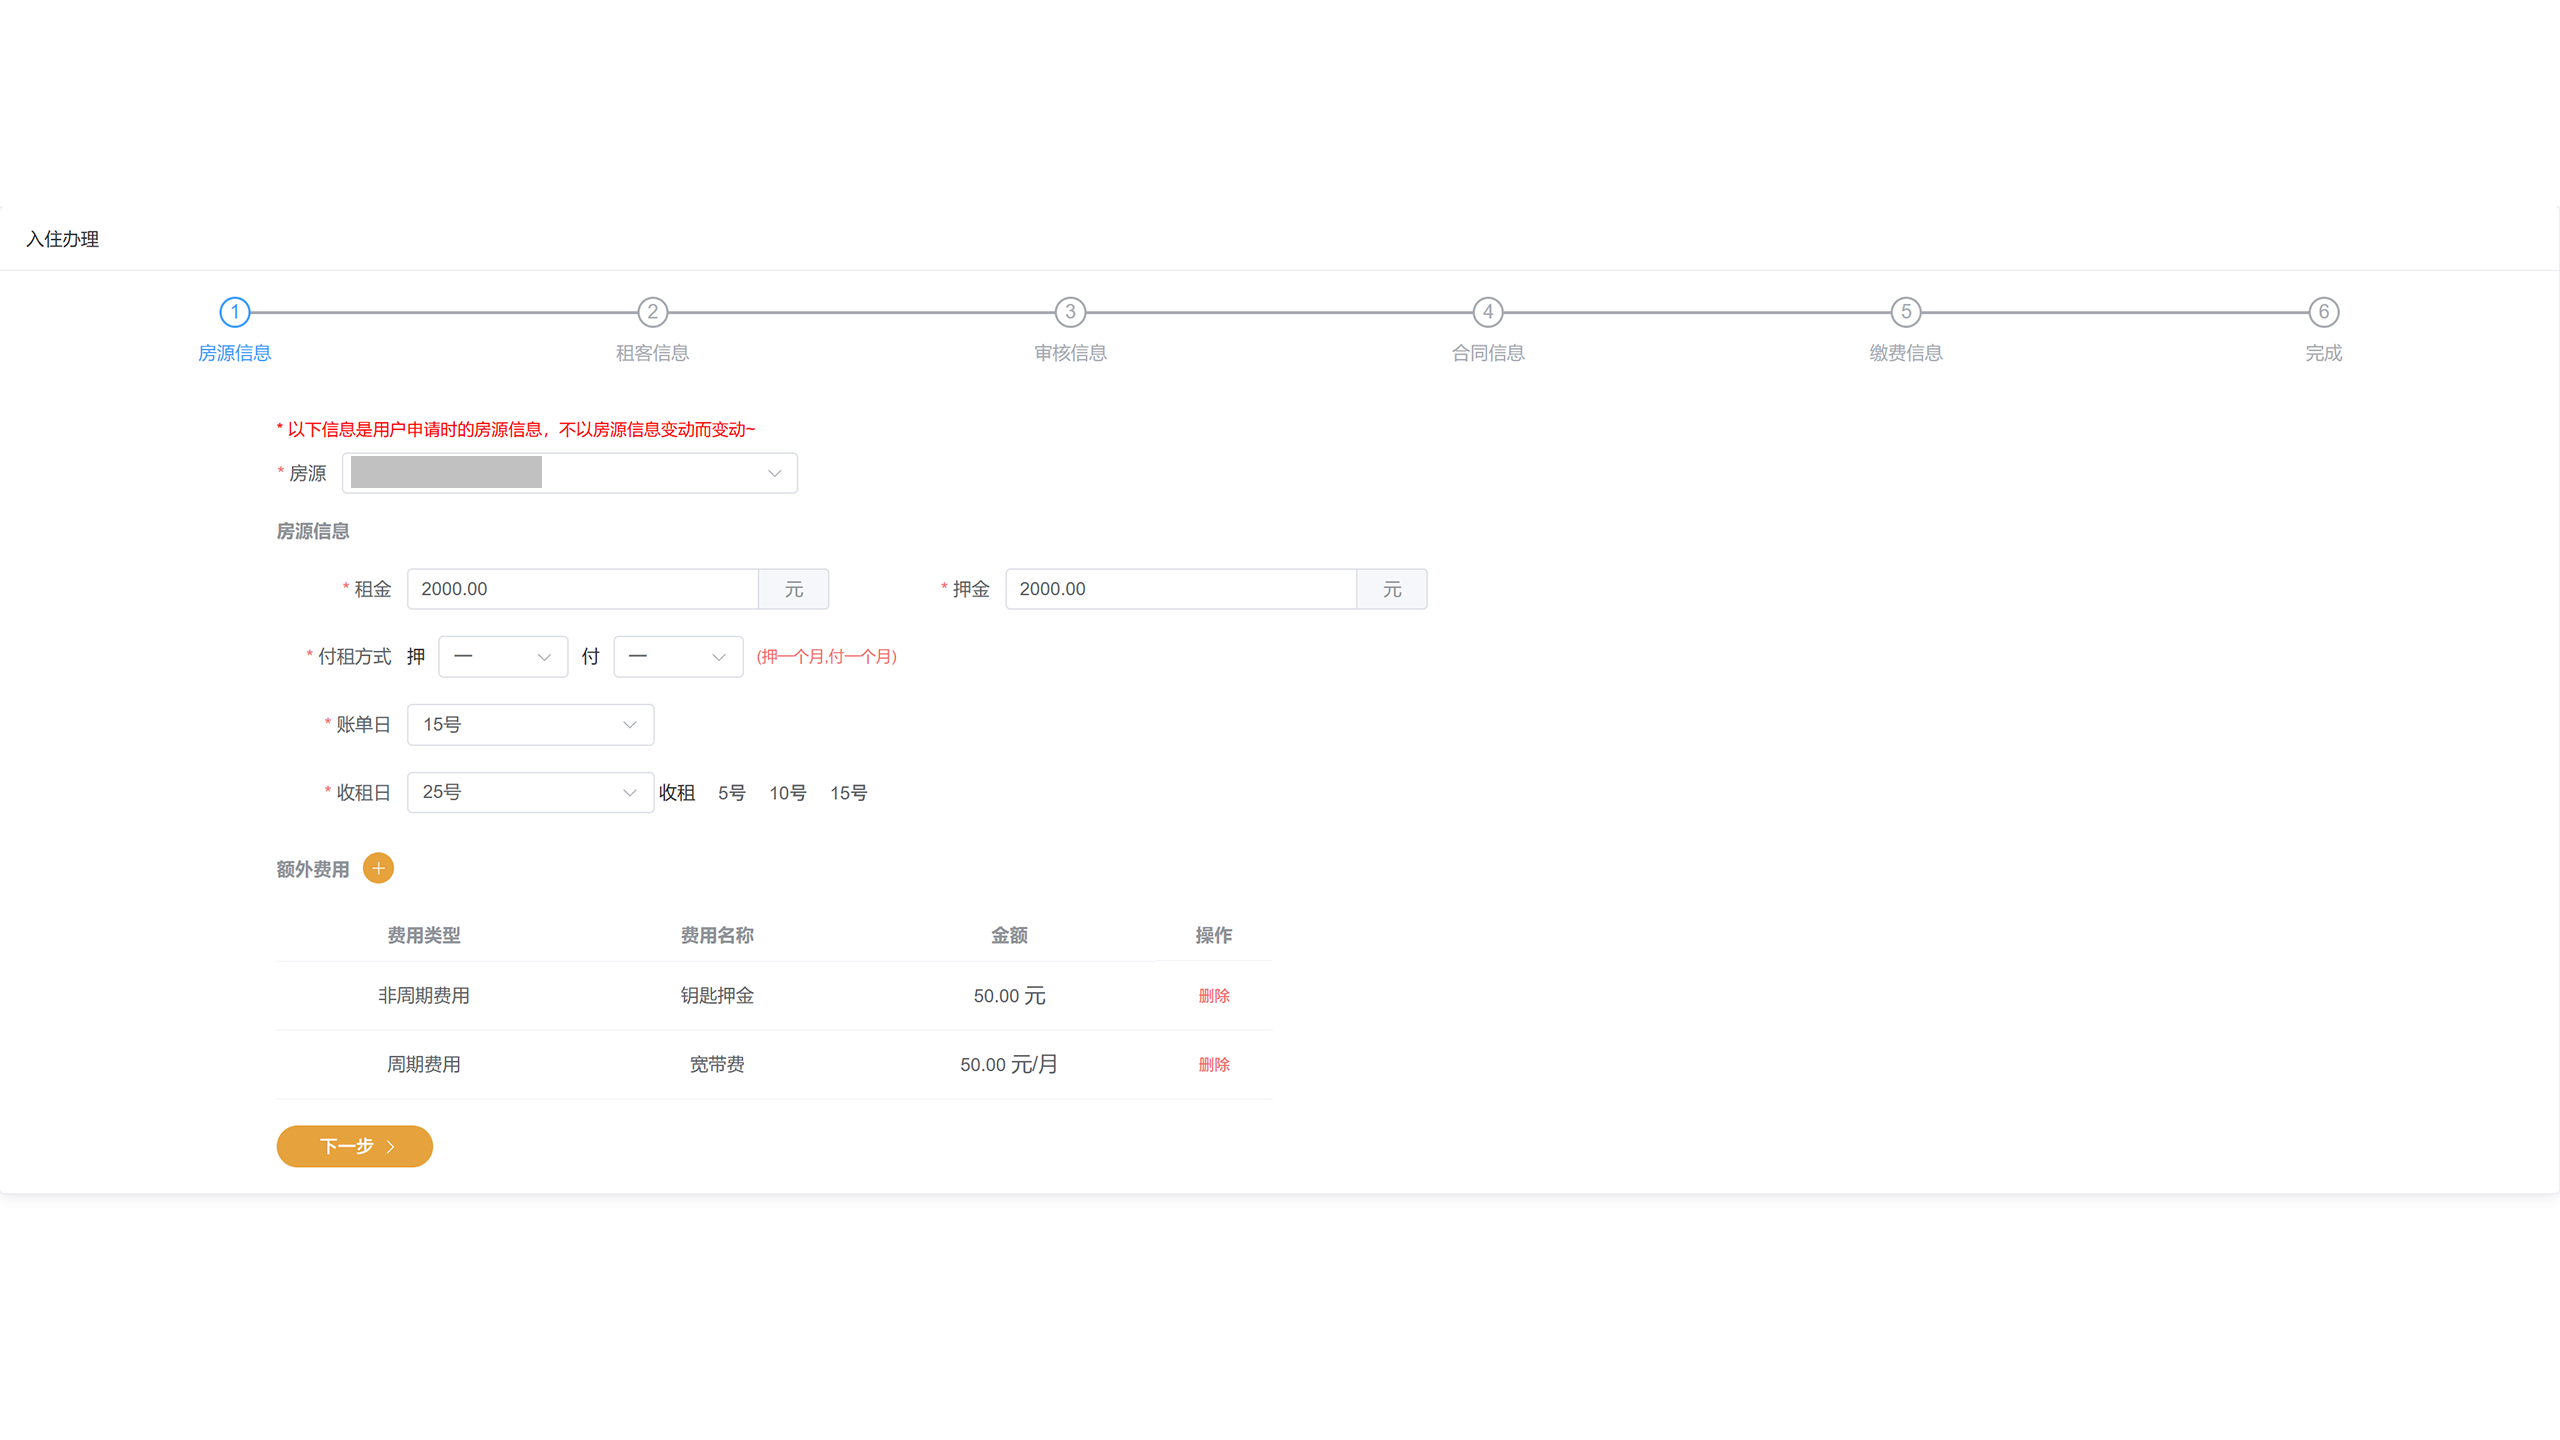2560x1440 pixels.
Task: Open the 房源 selection dropdown
Action: pyautogui.click(x=569, y=473)
